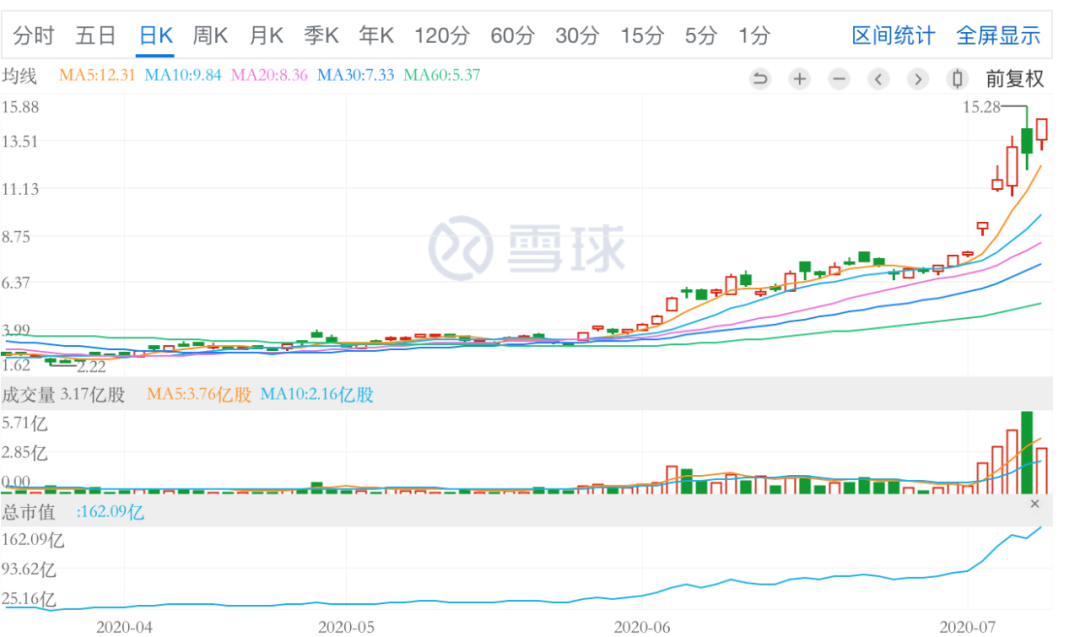Click the MA10:9.84 indicator label
This screenshot has height=637, width=1080.
[x=183, y=75]
